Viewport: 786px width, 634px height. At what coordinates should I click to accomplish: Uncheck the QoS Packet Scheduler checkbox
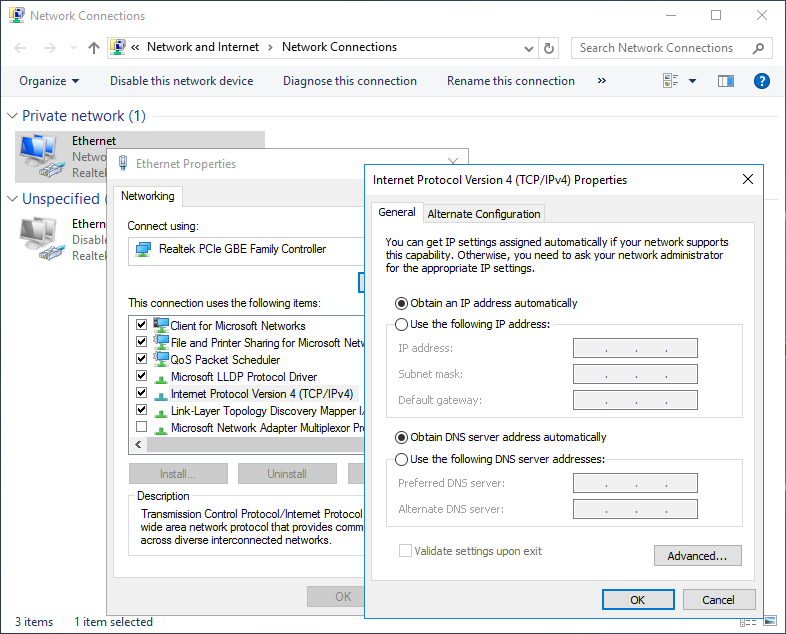click(x=141, y=359)
